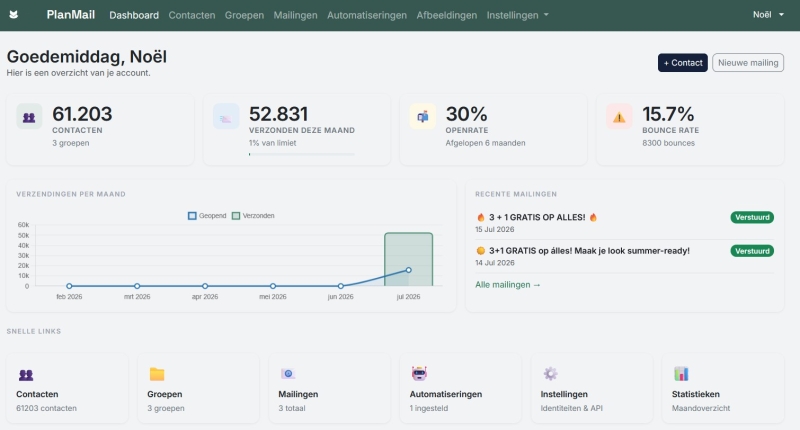The image size is (800, 430).
Task: Open Afbeeldingen in the top navigation
Action: click(446, 15)
